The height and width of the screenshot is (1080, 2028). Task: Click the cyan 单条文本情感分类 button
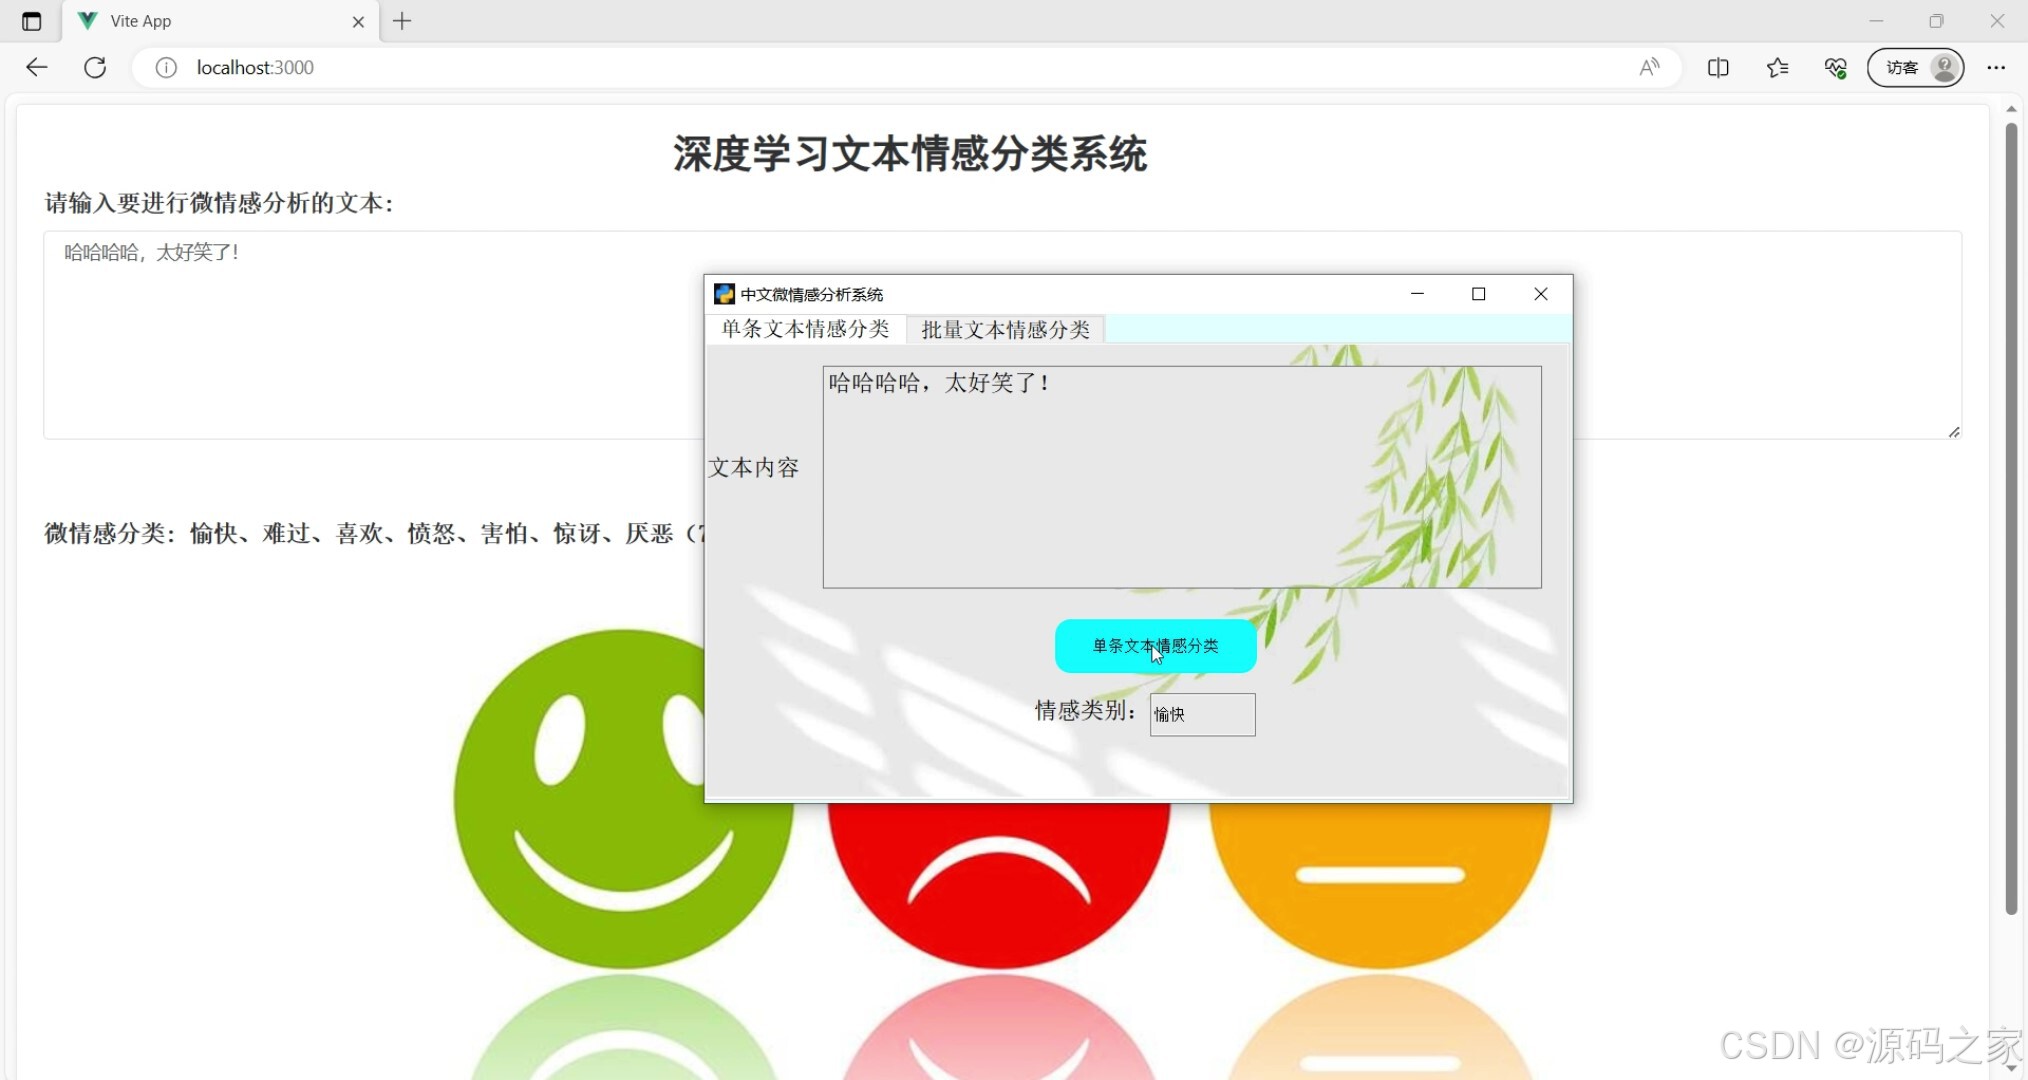tap(1155, 646)
